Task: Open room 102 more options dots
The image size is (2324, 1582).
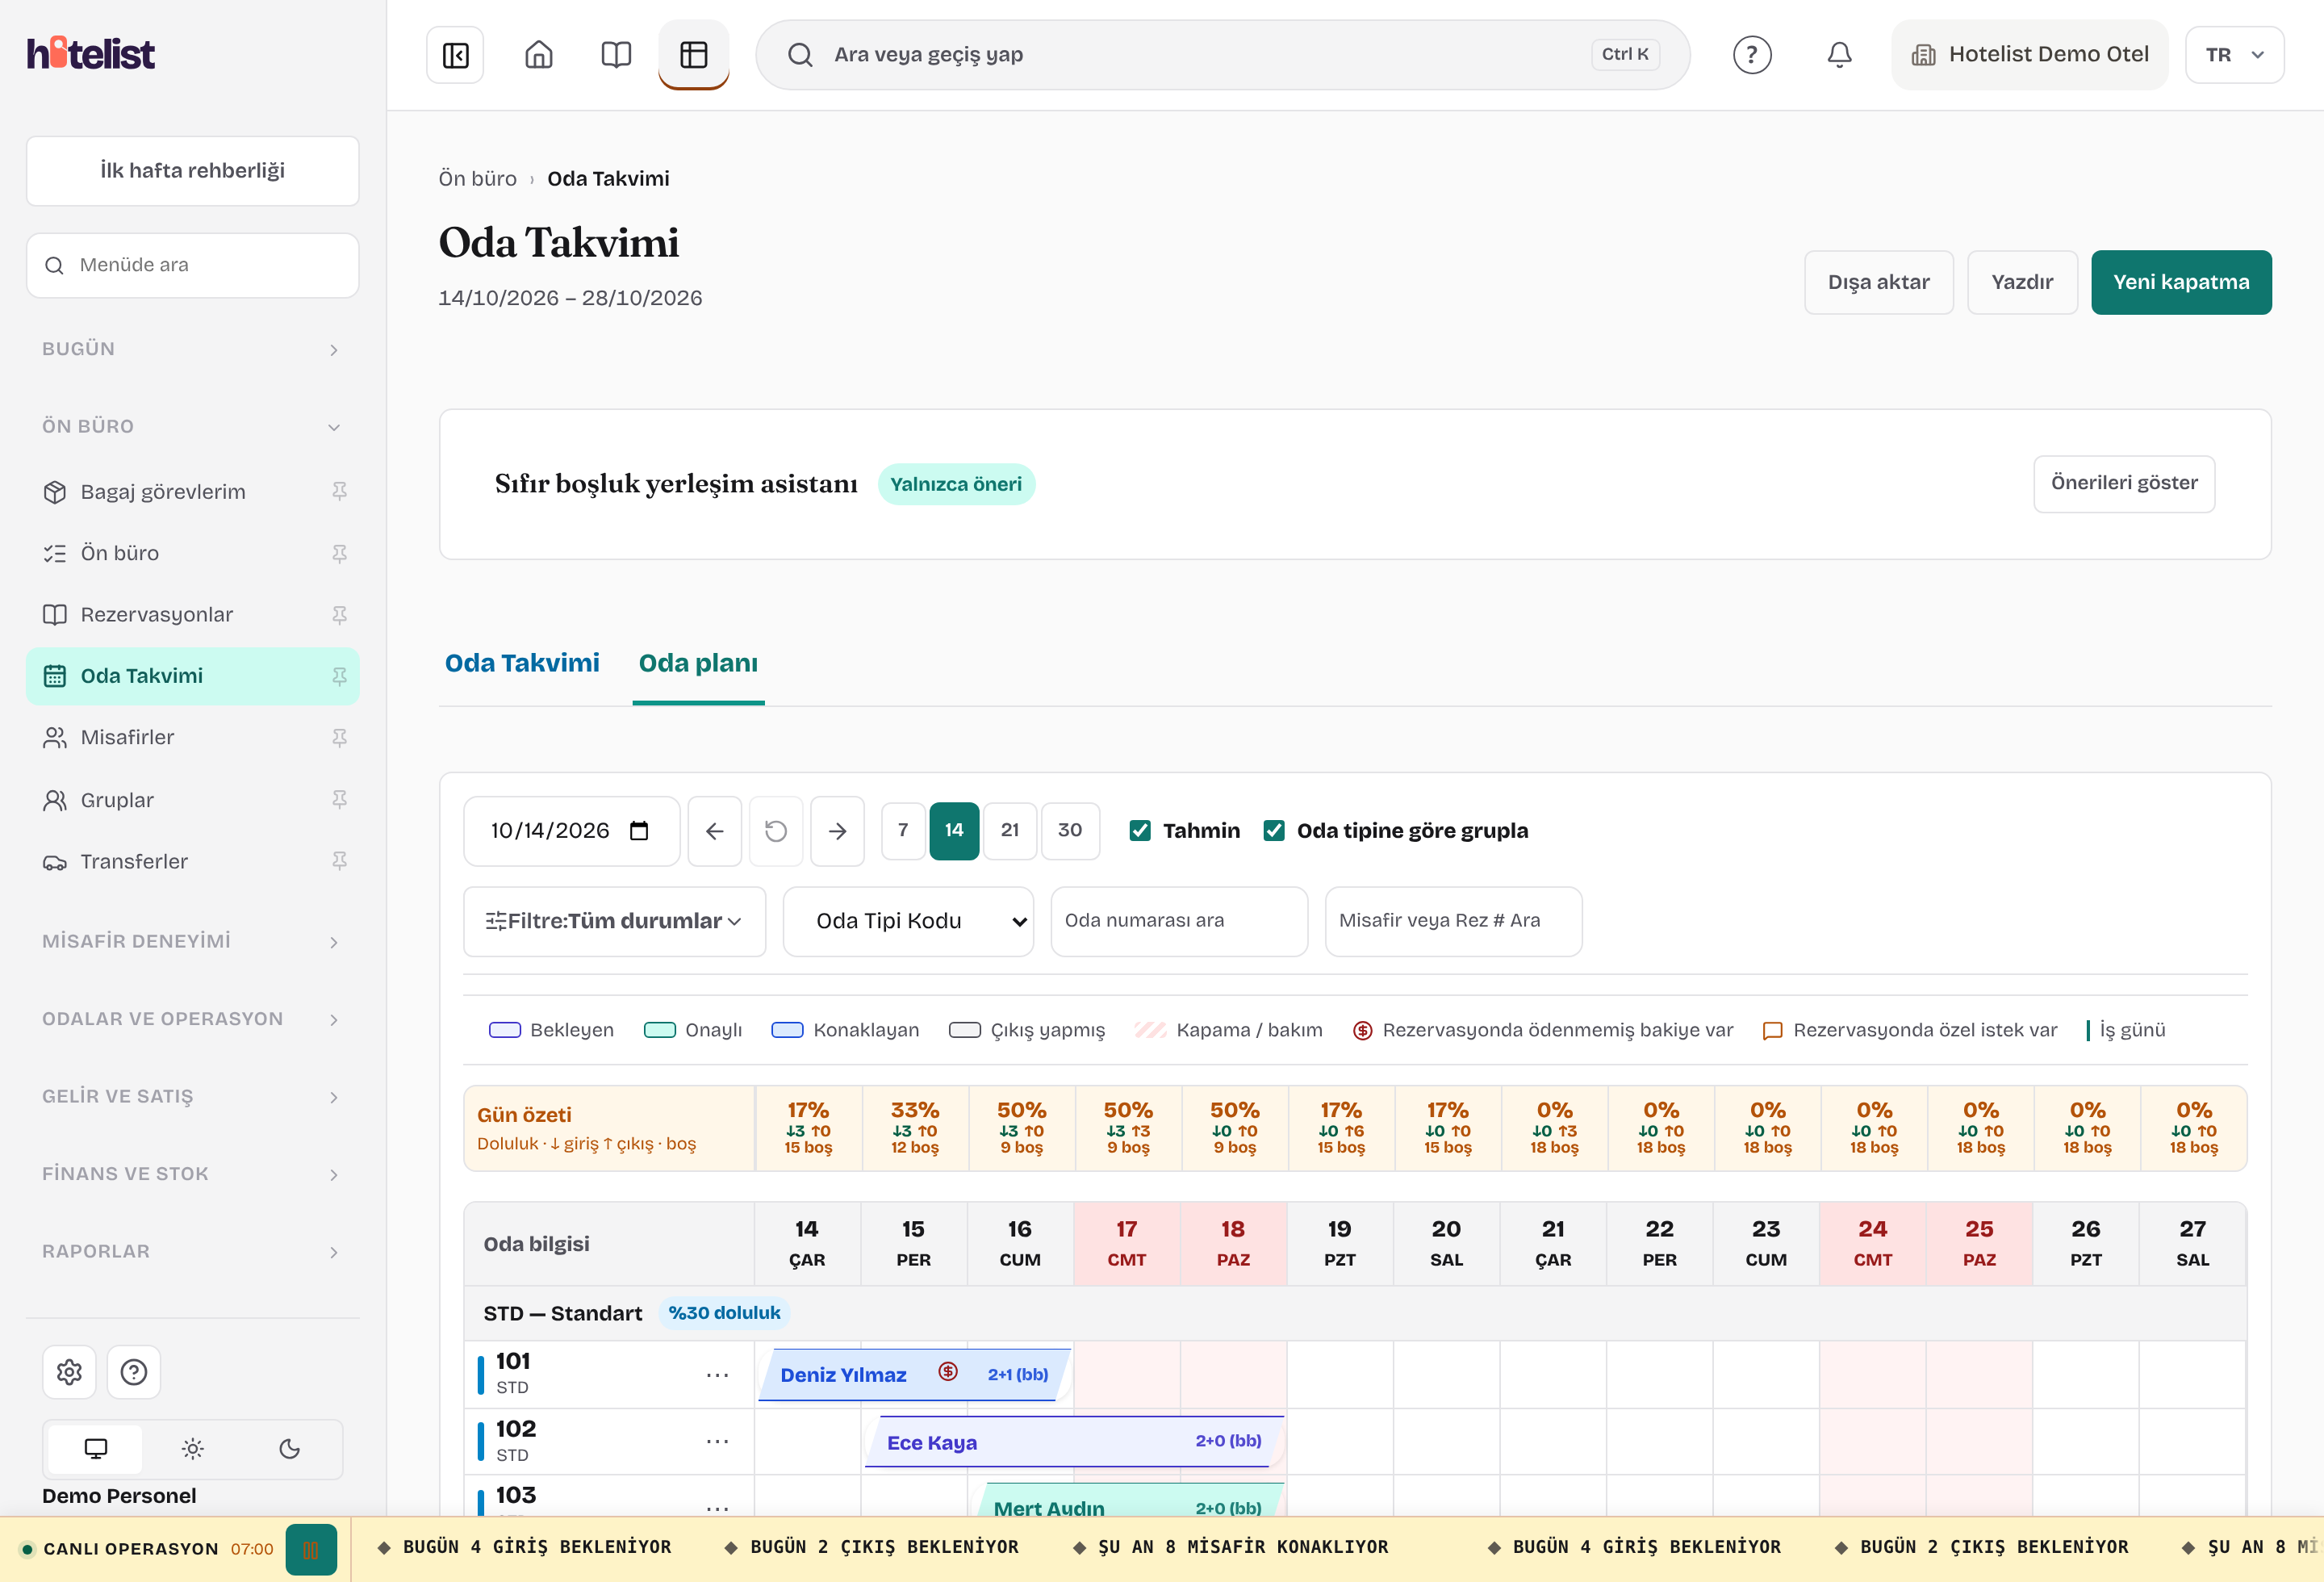Action: (x=717, y=1441)
